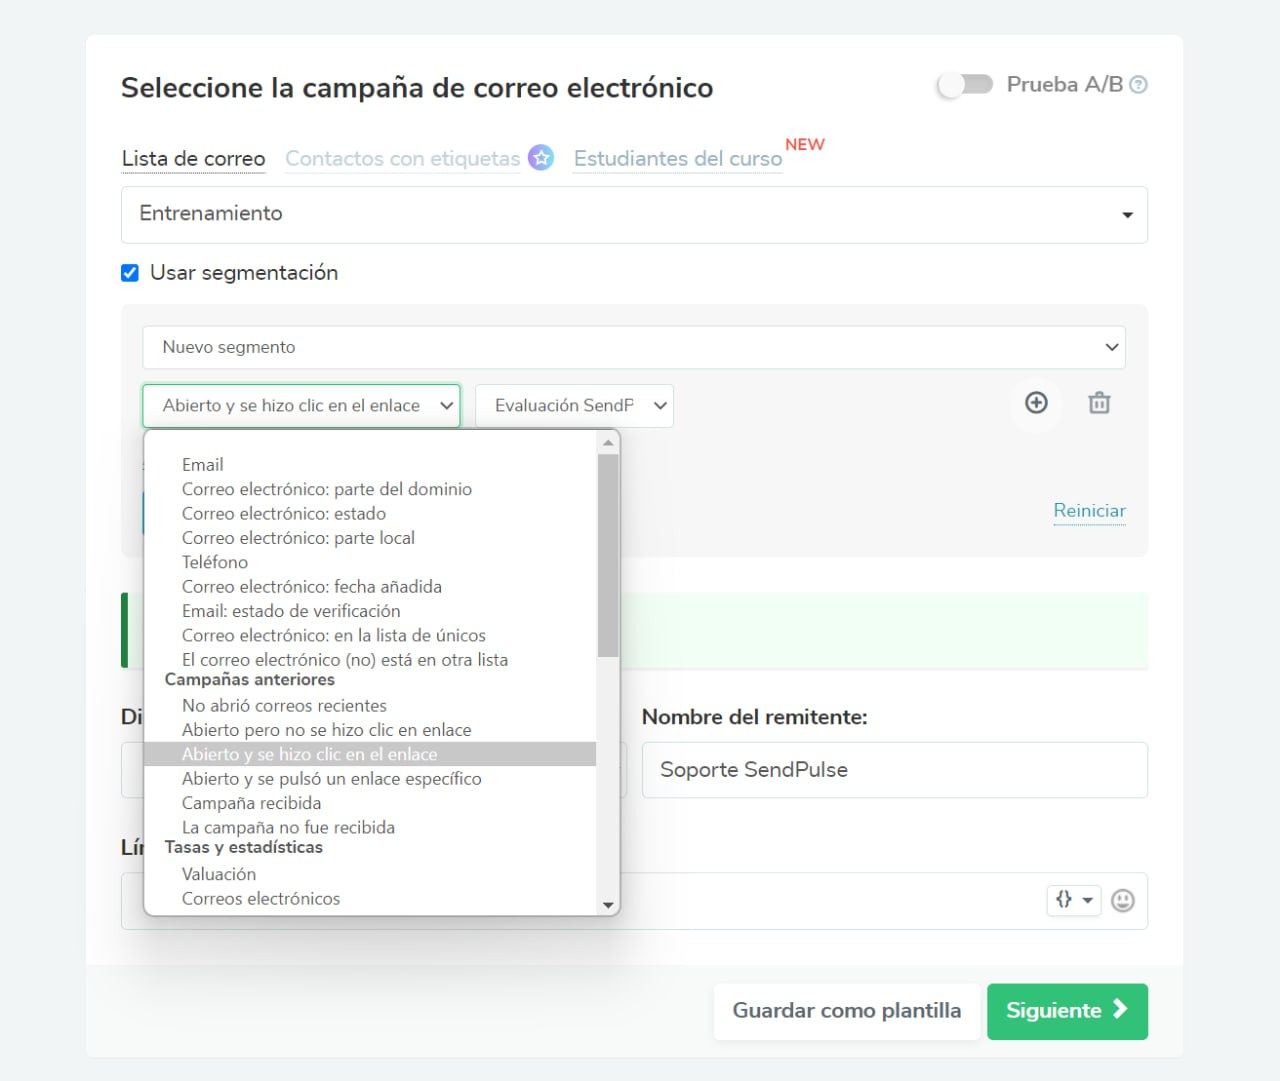
Task: Choose Abierto pero no se hizo clic en enlace
Action: pos(370,730)
